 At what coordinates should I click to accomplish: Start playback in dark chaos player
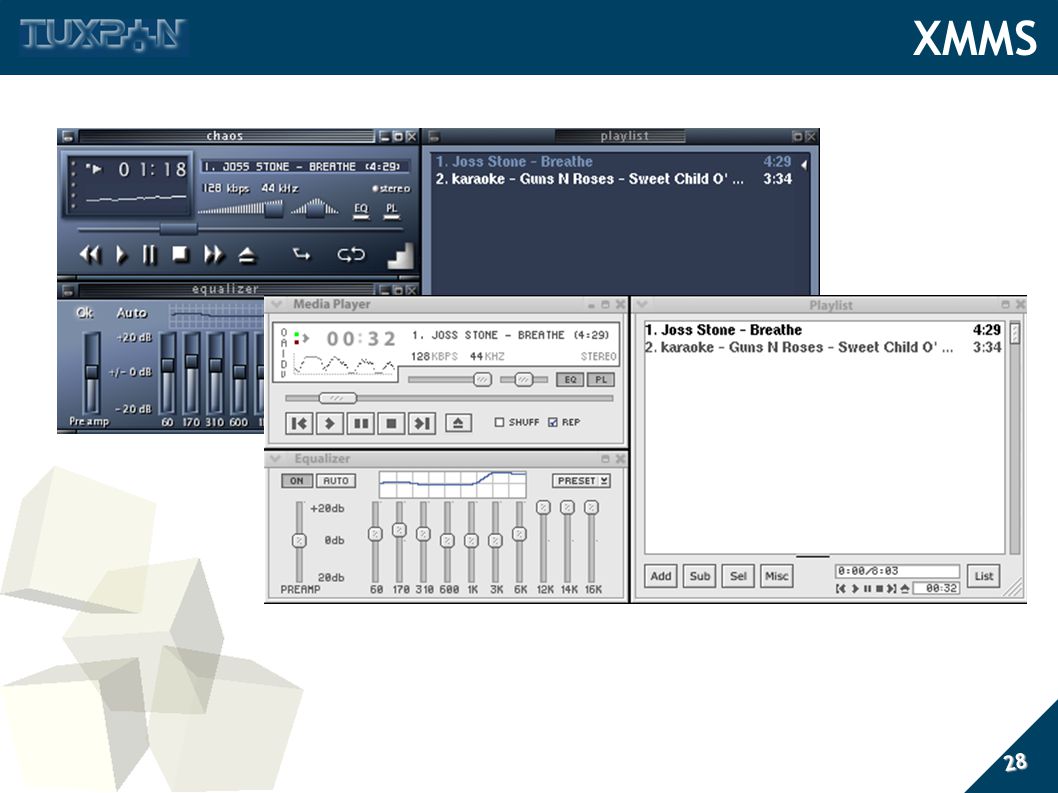click(x=121, y=254)
